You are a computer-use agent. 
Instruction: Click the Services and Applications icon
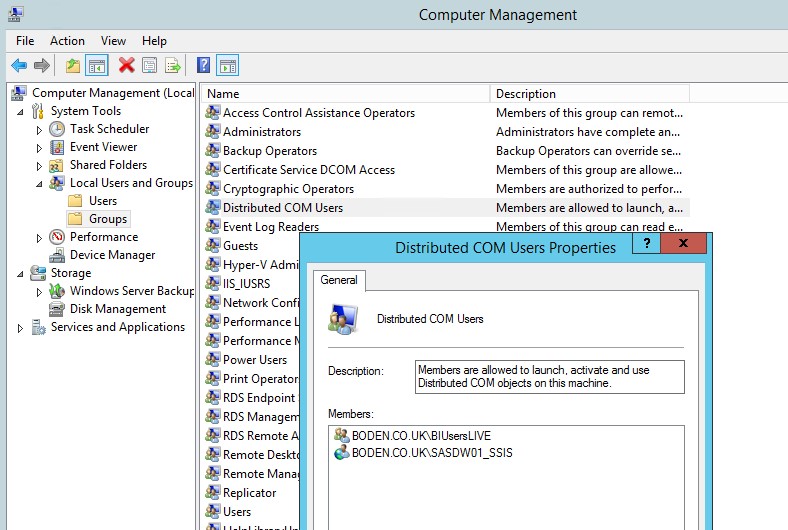(x=38, y=327)
